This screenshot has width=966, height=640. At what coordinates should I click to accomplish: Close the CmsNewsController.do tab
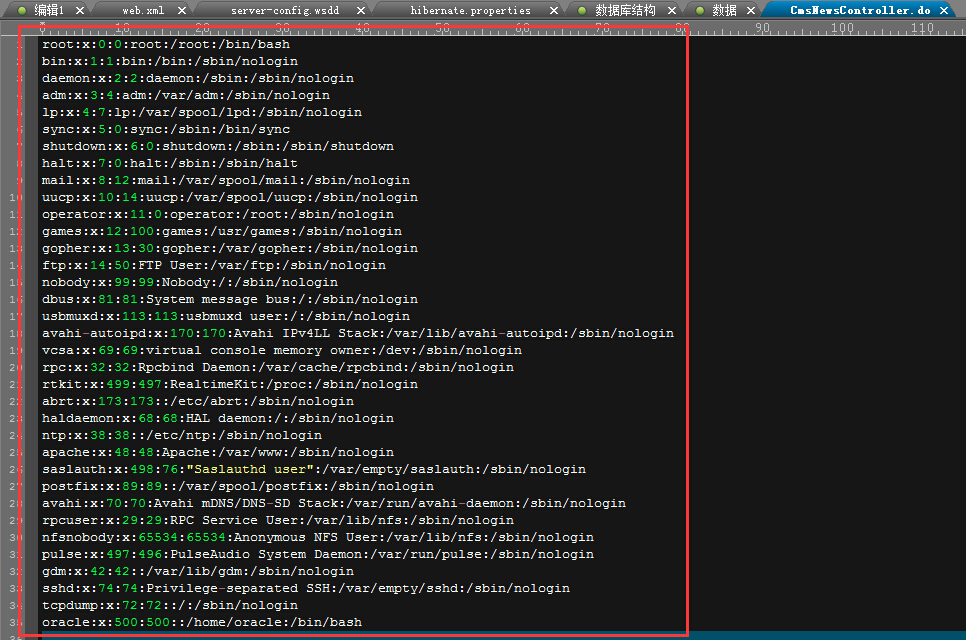pos(944,10)
